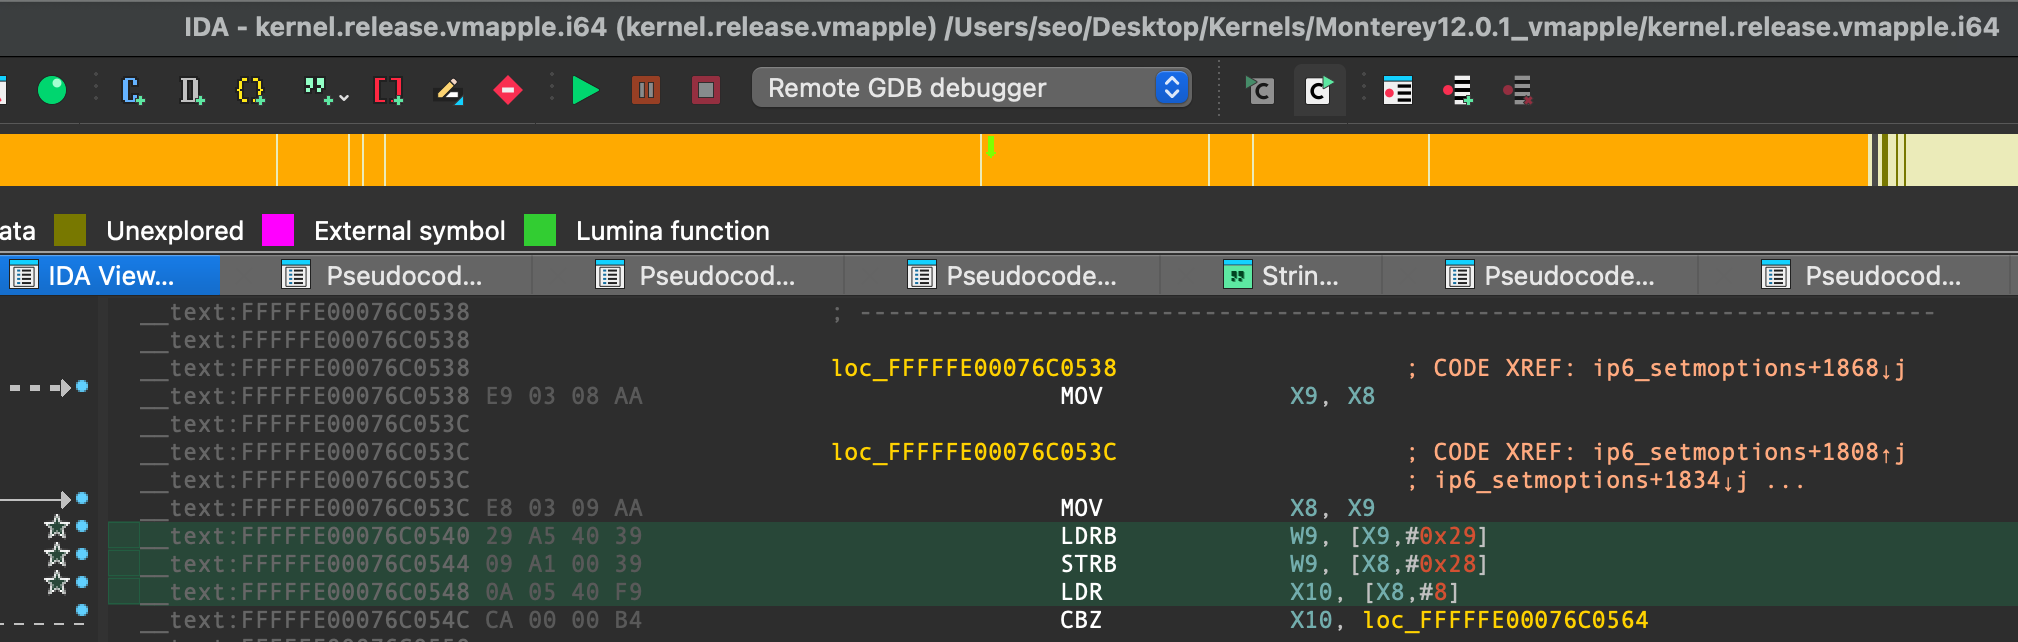Image resolution: width=2018 pixels, height=642 pixels.
Task: Click the Unexplored olive color swatch
Action: 70,230
